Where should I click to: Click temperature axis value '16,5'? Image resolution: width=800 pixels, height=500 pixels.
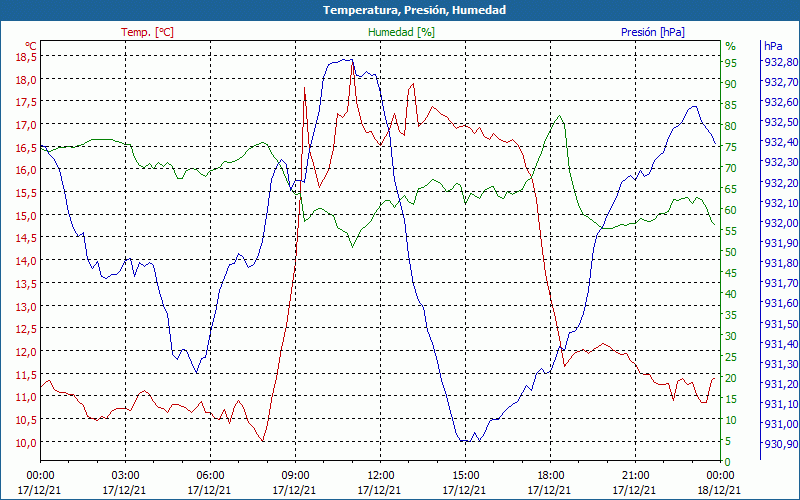tap(26, 147)
